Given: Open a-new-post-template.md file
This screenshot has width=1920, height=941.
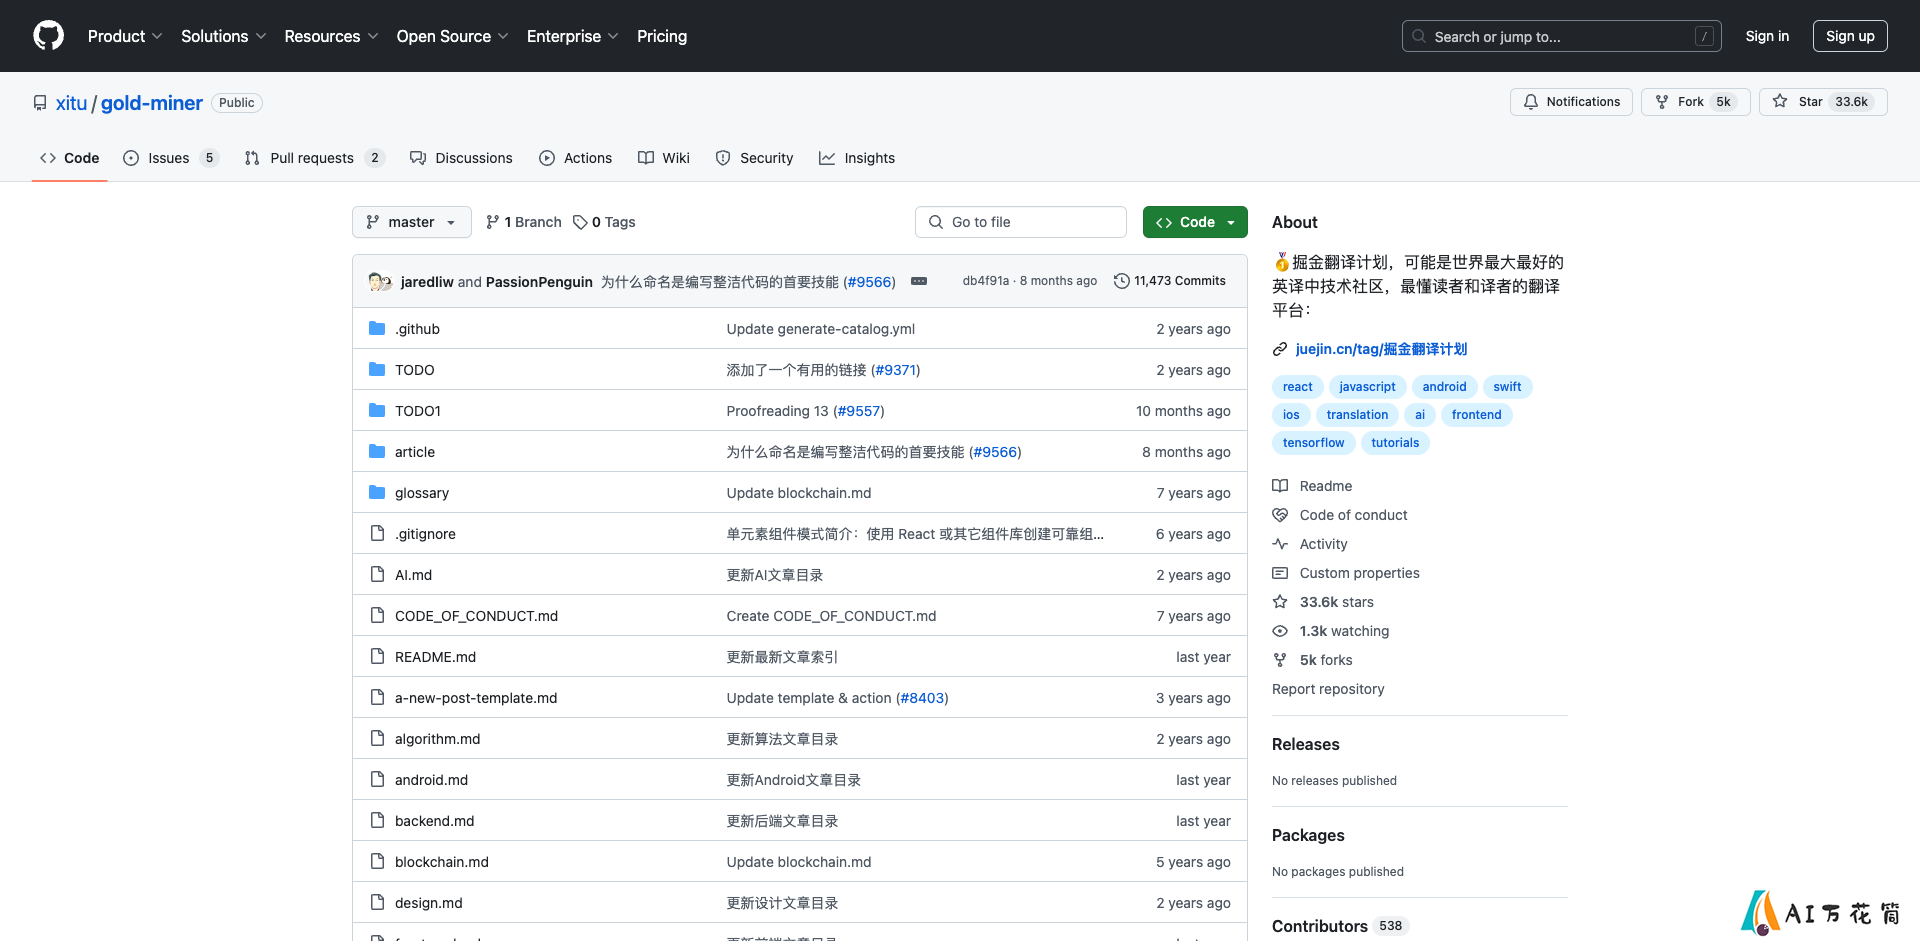Looking at the screenshot, I should 476,698.
